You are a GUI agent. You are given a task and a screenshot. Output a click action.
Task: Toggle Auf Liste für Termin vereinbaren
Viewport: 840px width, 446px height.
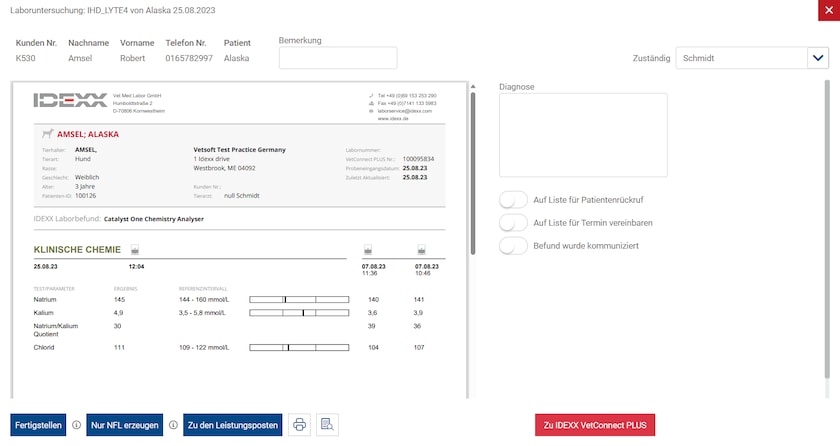click(513, 223)
